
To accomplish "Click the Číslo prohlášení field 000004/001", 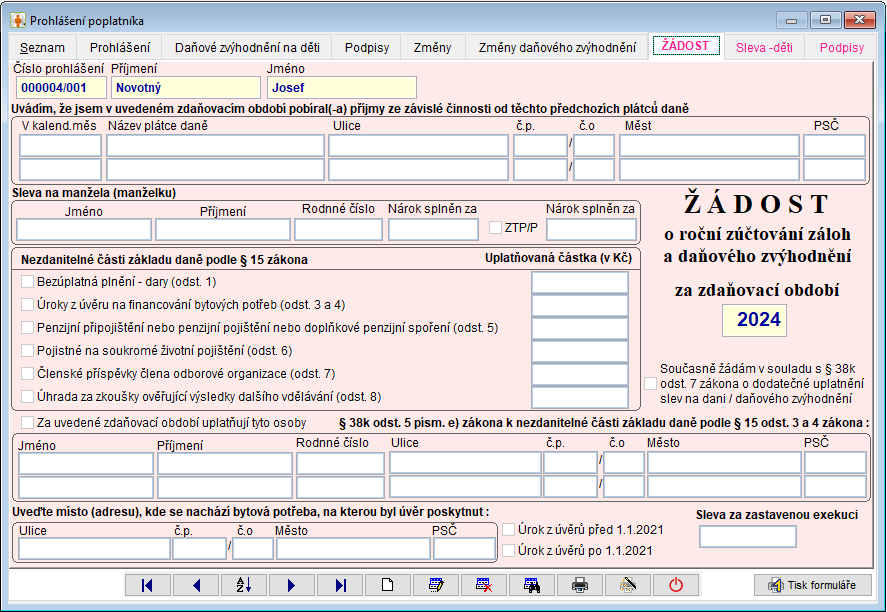I will (61, 88).
